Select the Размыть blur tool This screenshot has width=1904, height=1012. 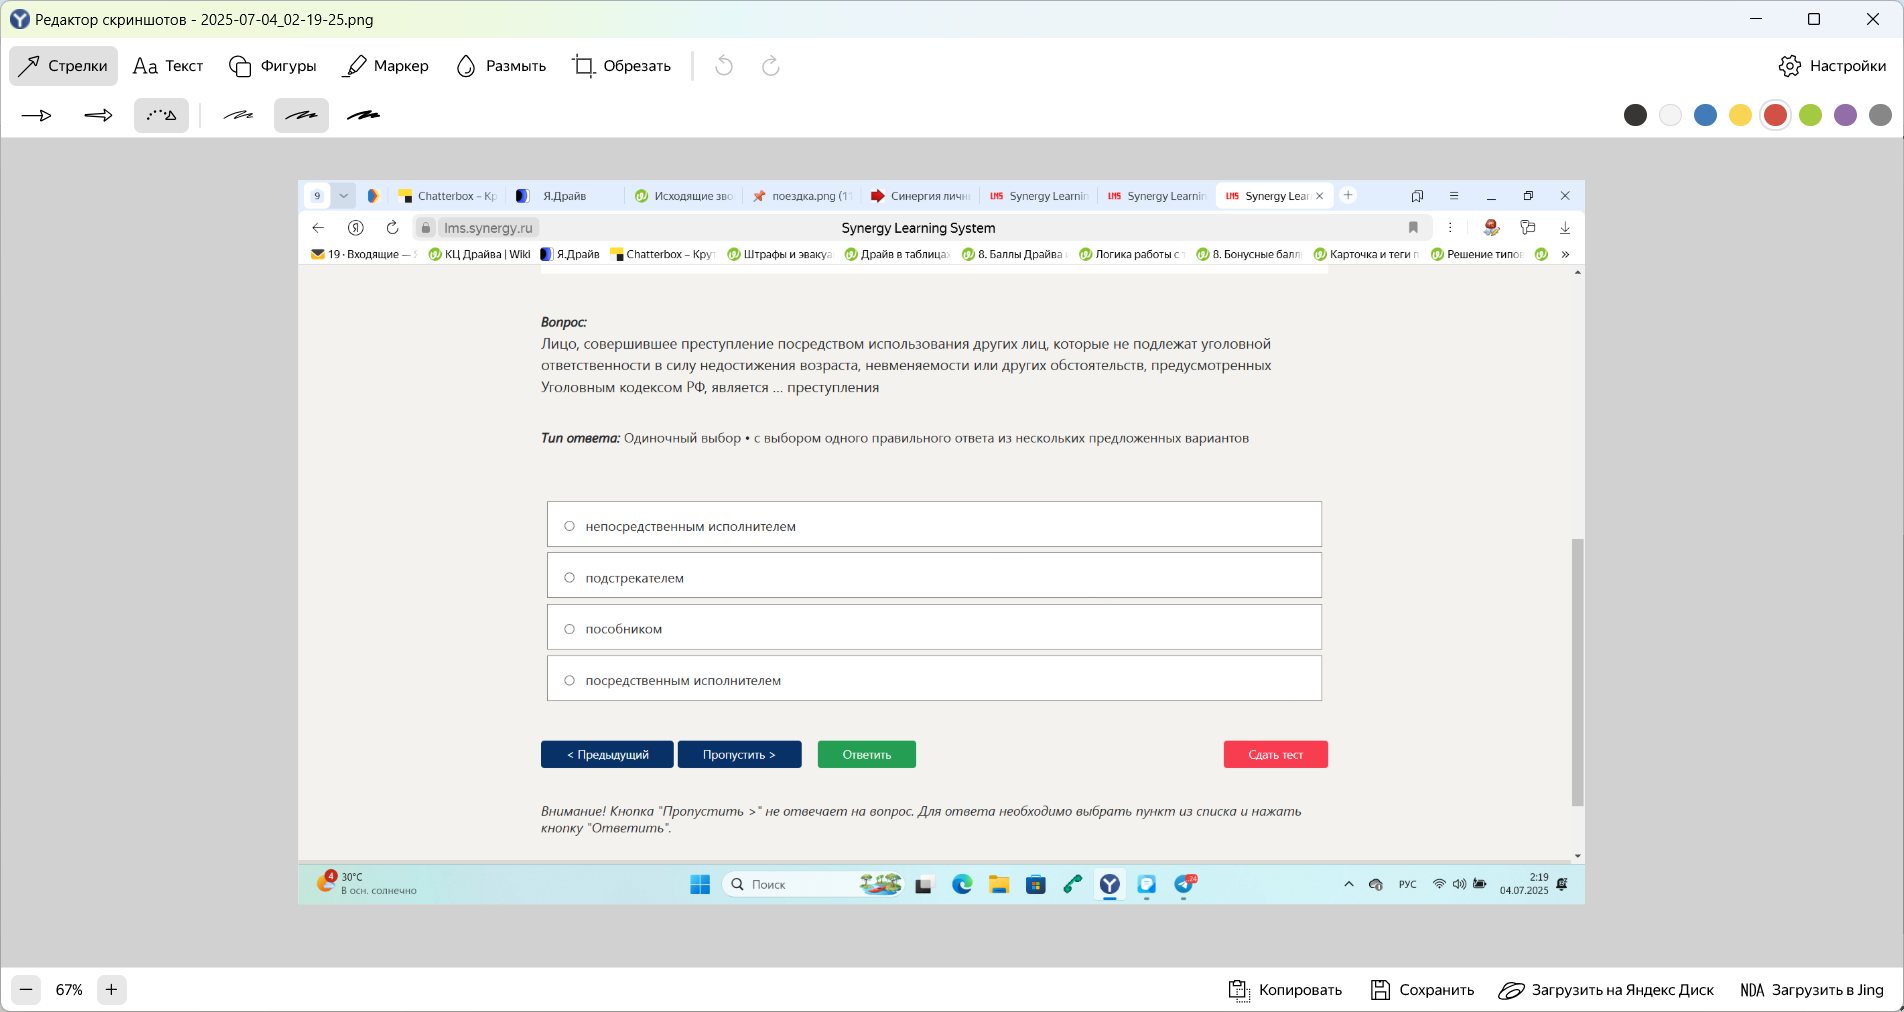(501, 66)
